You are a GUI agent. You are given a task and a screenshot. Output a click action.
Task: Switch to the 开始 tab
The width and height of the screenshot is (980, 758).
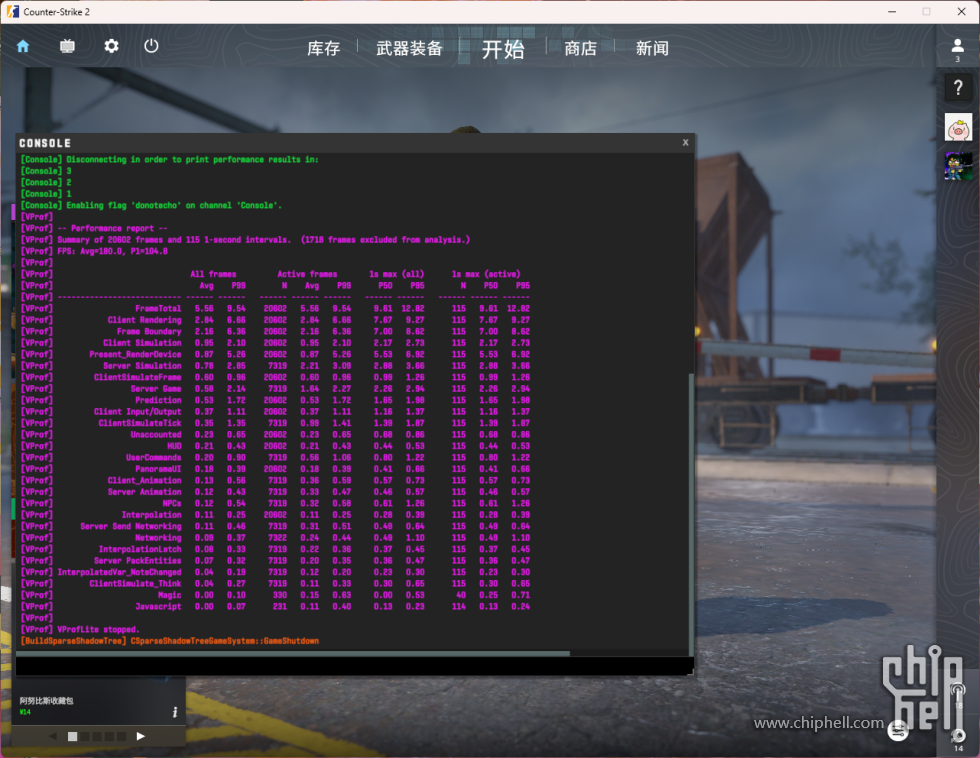pyautogui.click(x=503, y=49)
